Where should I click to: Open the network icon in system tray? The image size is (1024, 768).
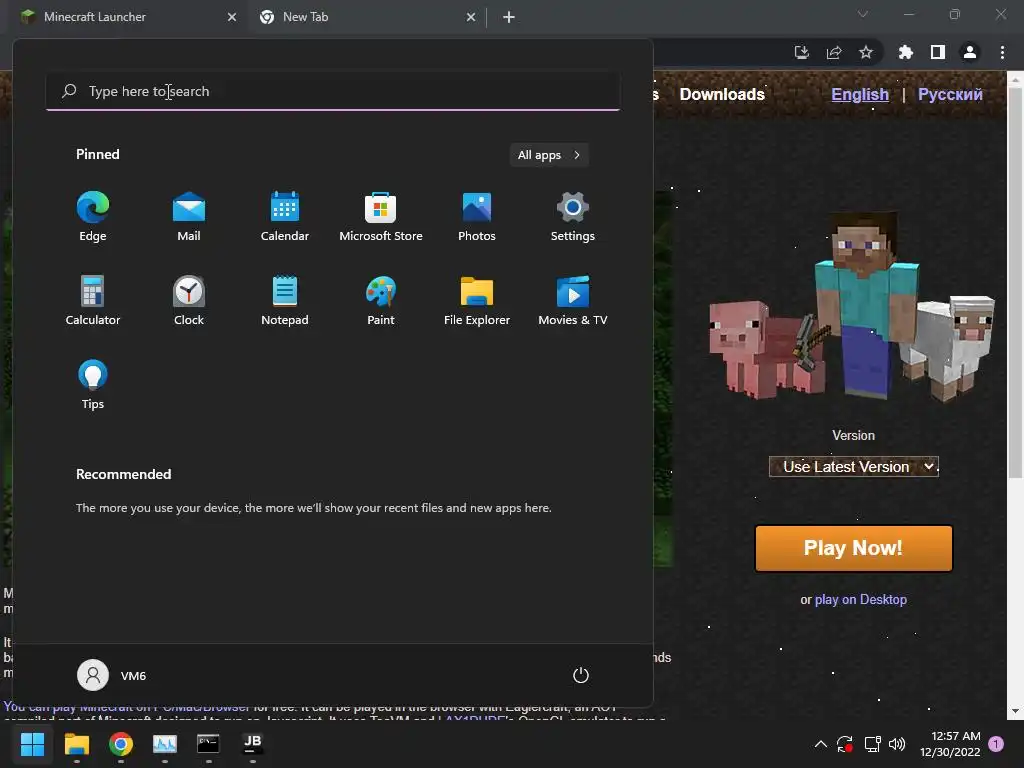tap(872, 744)
